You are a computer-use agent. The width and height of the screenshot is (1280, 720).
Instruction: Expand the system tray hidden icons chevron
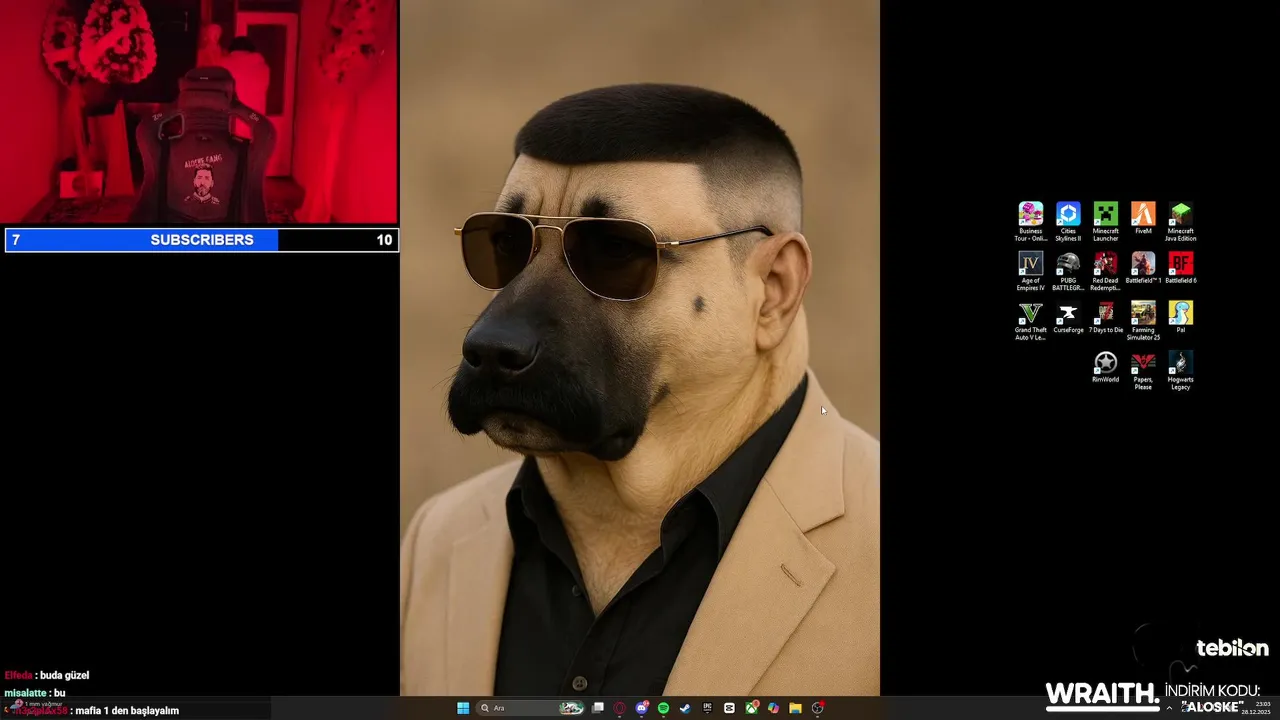pyautogui.click(x=1169, y=708)
